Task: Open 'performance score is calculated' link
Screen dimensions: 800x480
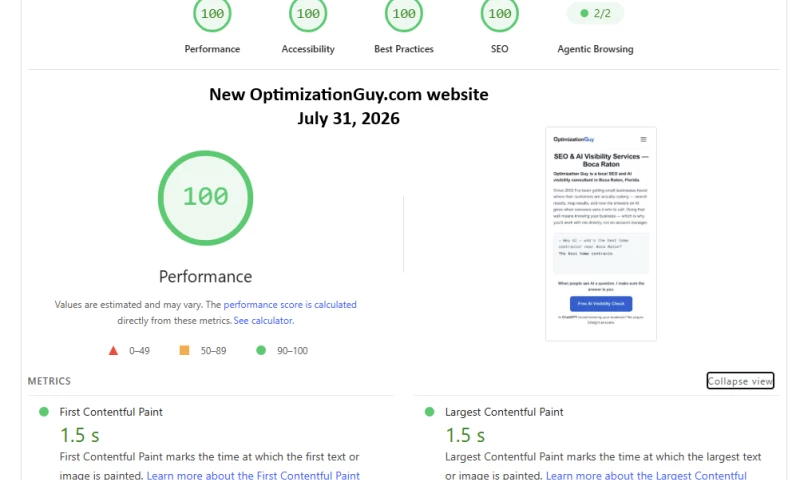Action: coord(290,305)
